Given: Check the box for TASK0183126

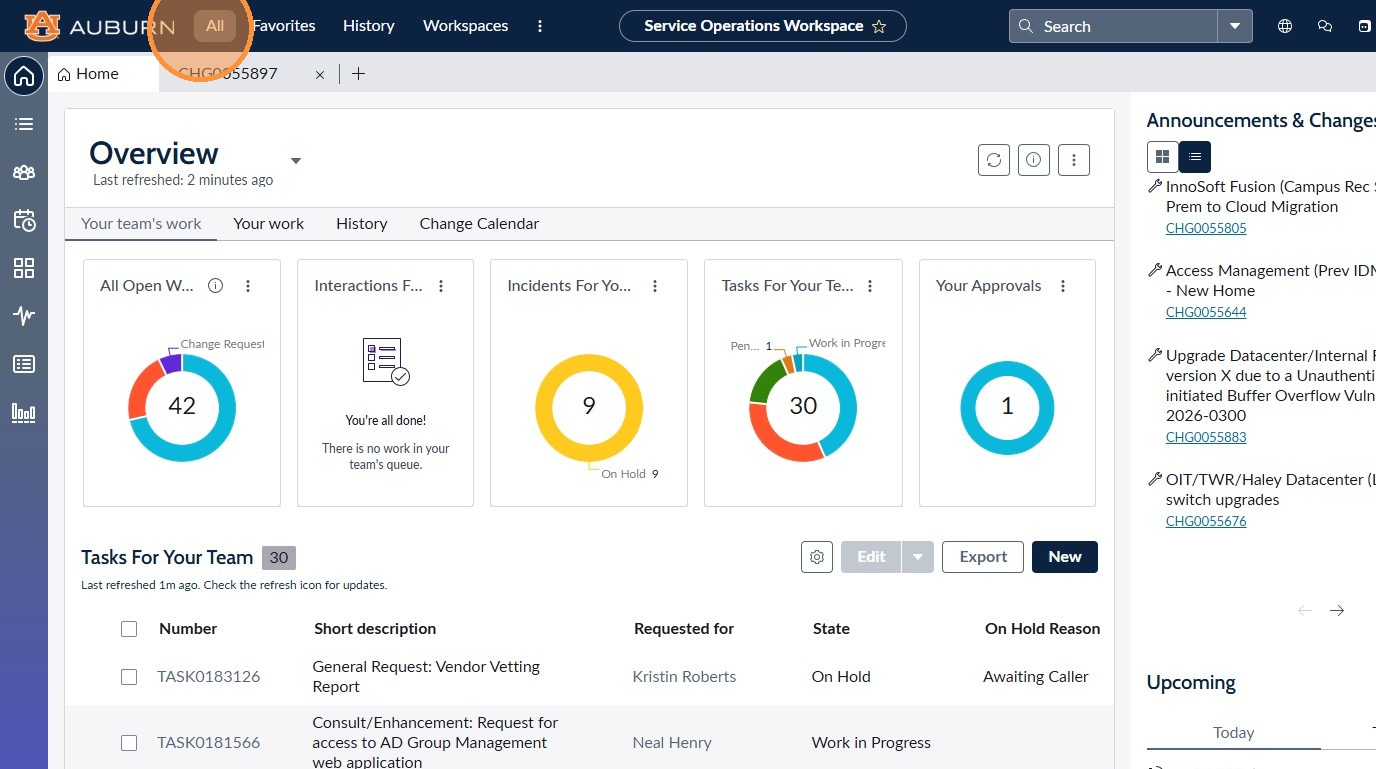Looking at the screenshot, I should [129, 677].
